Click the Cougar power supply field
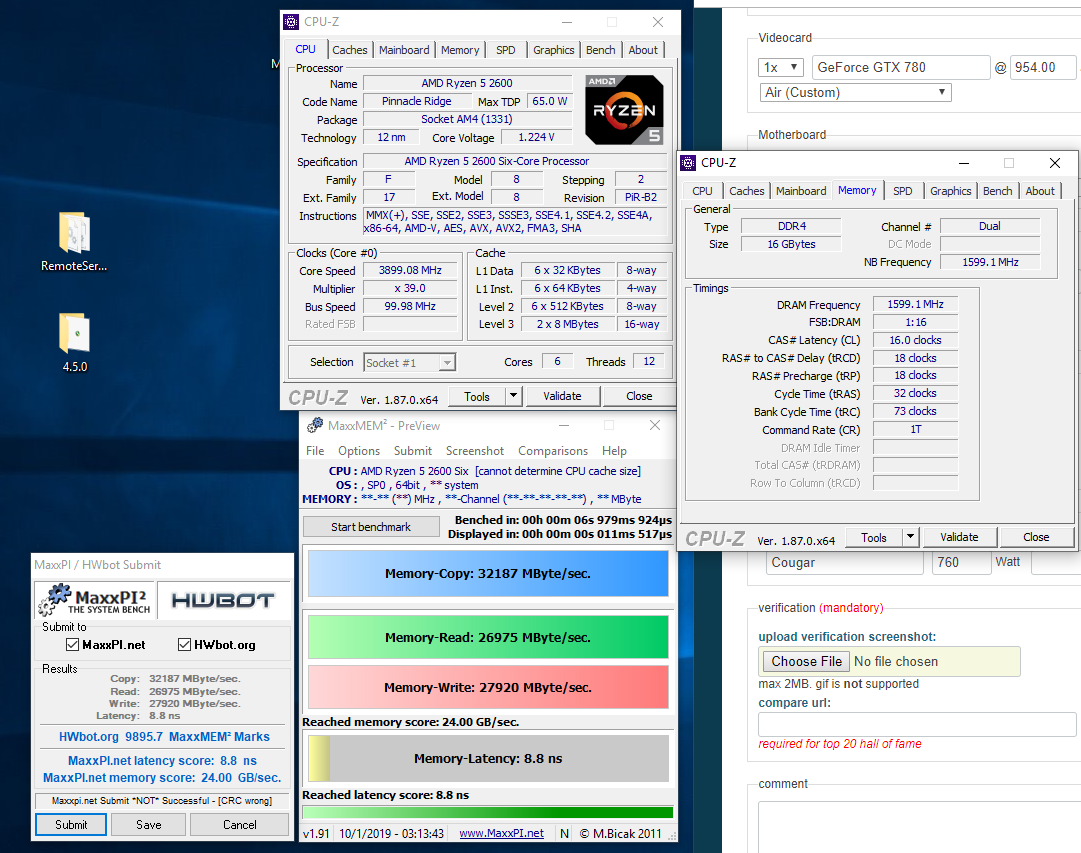The height and width of the screenshot is (853, 1081). [845, 563]
